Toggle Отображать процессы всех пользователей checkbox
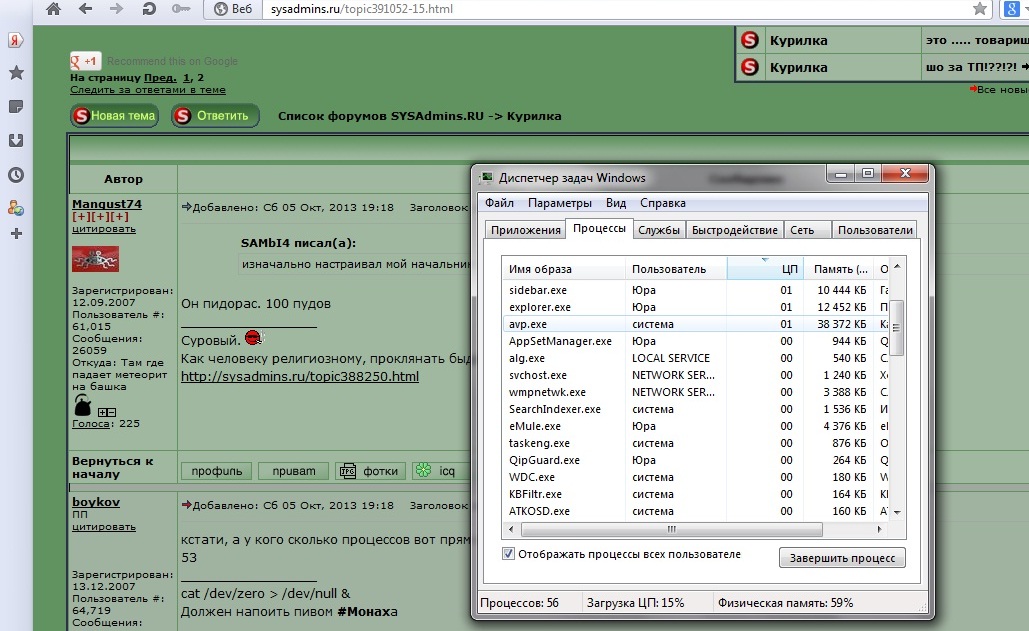The height and width of the screenshot is (631, 1029). click(508, 554)
